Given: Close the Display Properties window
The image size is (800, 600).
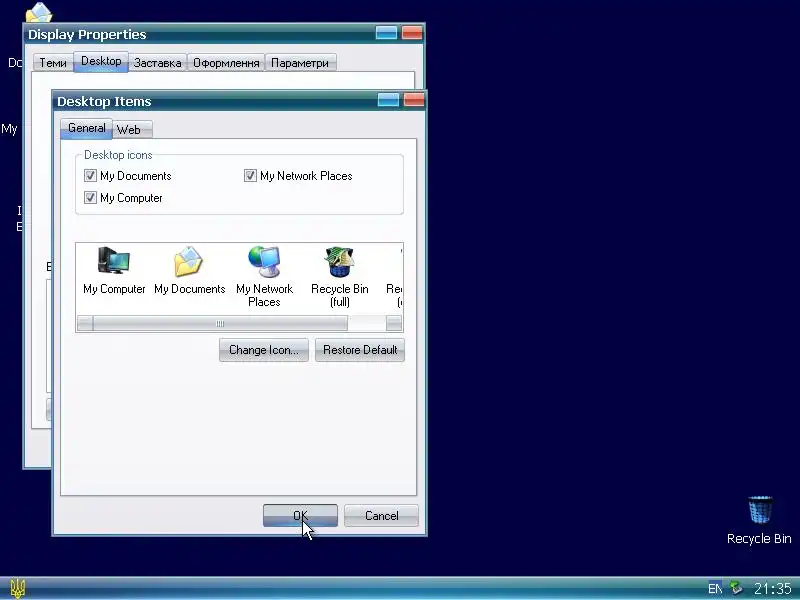Looking at the screenshot, I should [412, 33].
